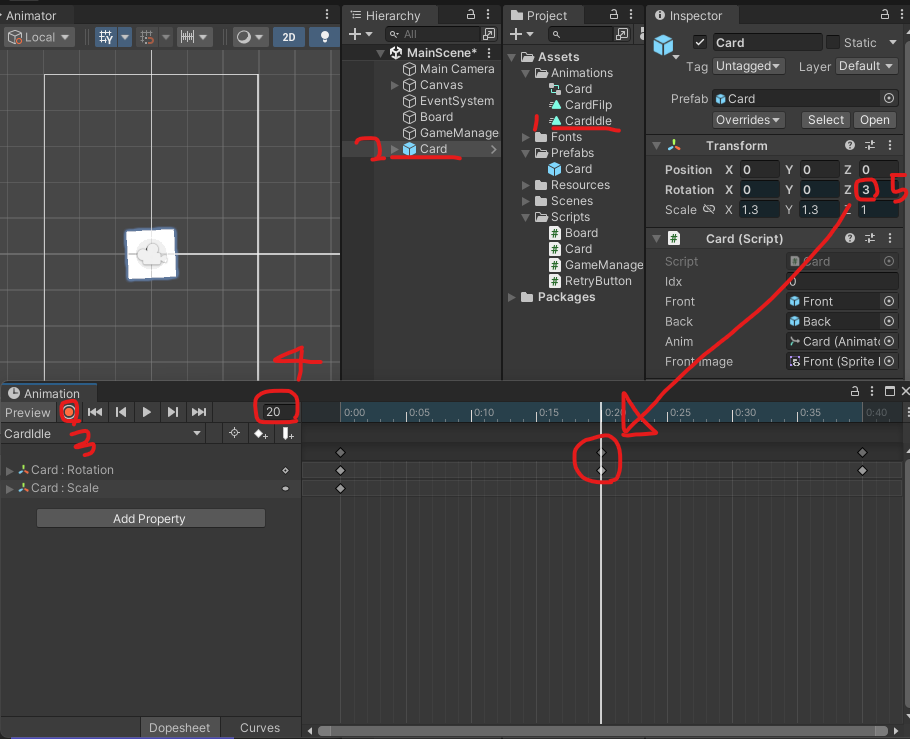Add animation event icon

point(288,434)
